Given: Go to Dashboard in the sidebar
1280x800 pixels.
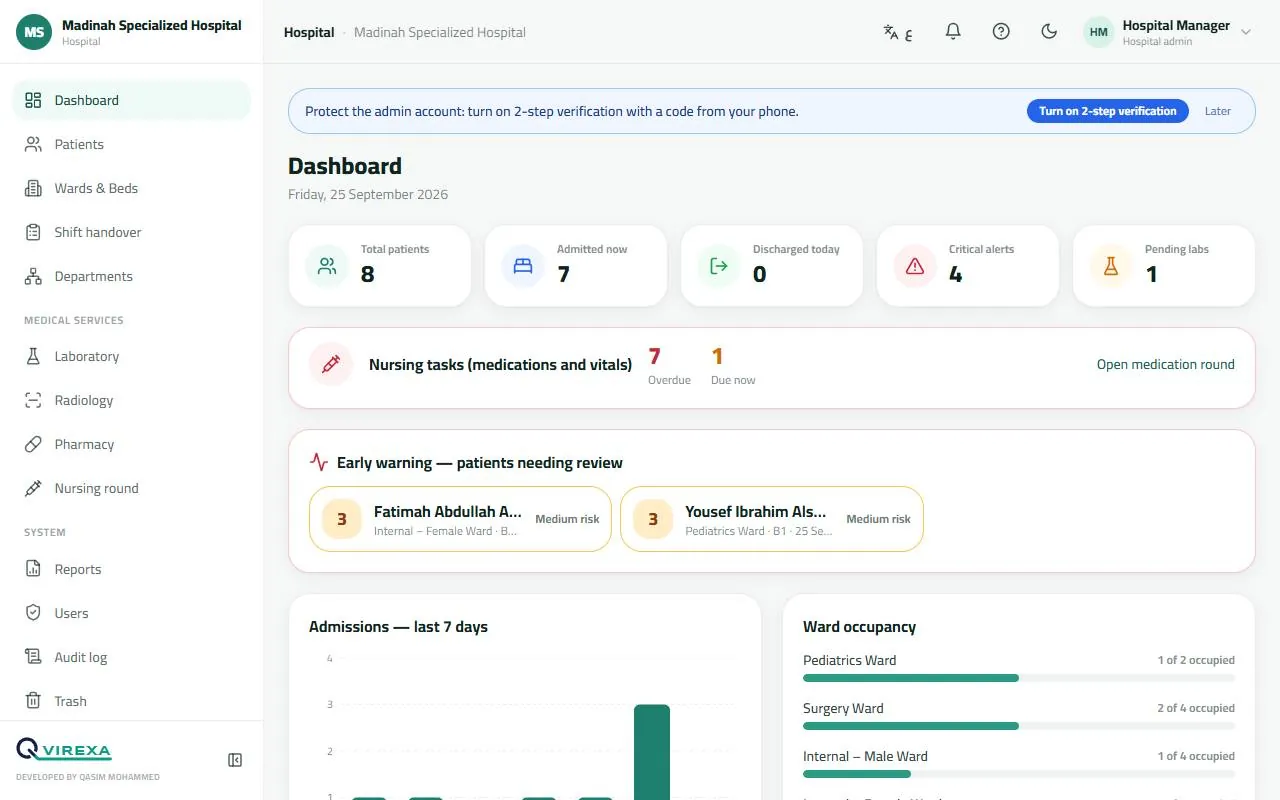Looking at the screenshot, I should 132,100.
